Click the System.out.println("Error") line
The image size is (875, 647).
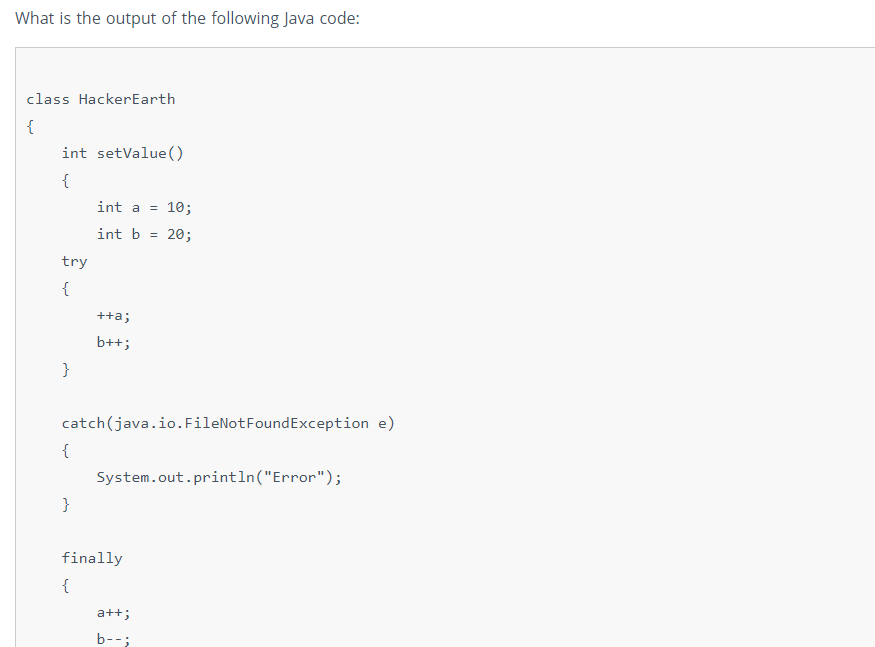(x=219, y=478)
